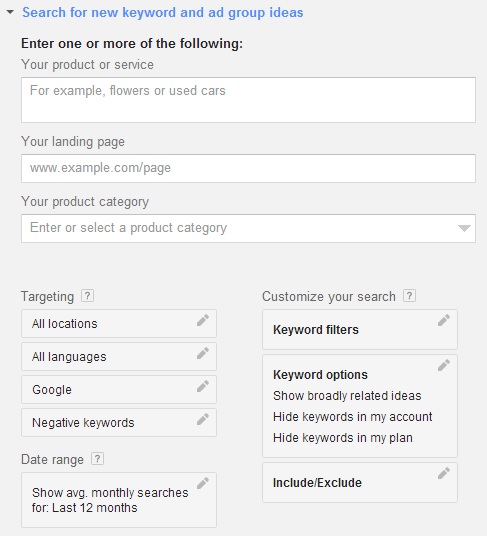
Task: Select the Show broadly related ideas option
Action: coord(347,396)
